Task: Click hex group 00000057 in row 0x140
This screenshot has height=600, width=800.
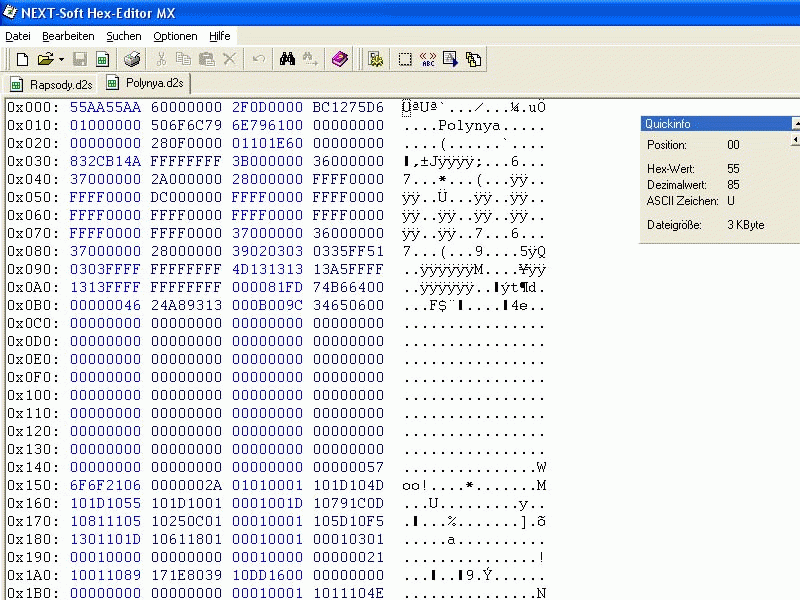Action: [x=348, y=467]
